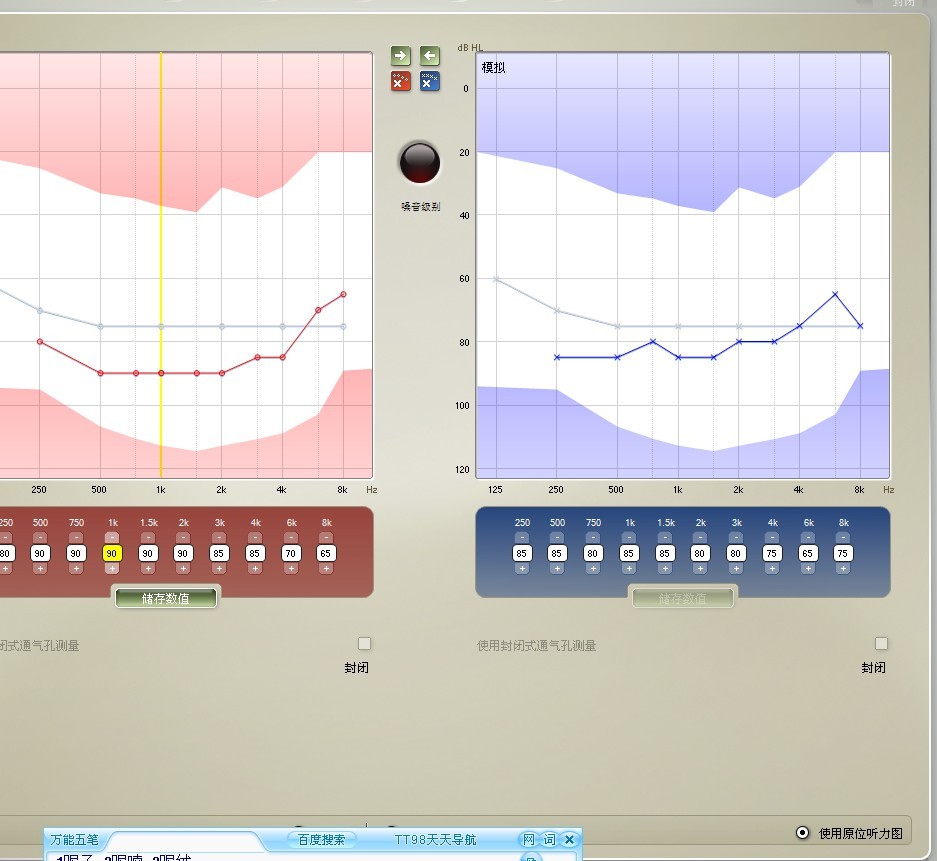Select blue panel 6k value field showing 65
Screen dimensions: 937x861
coord(807,553)
